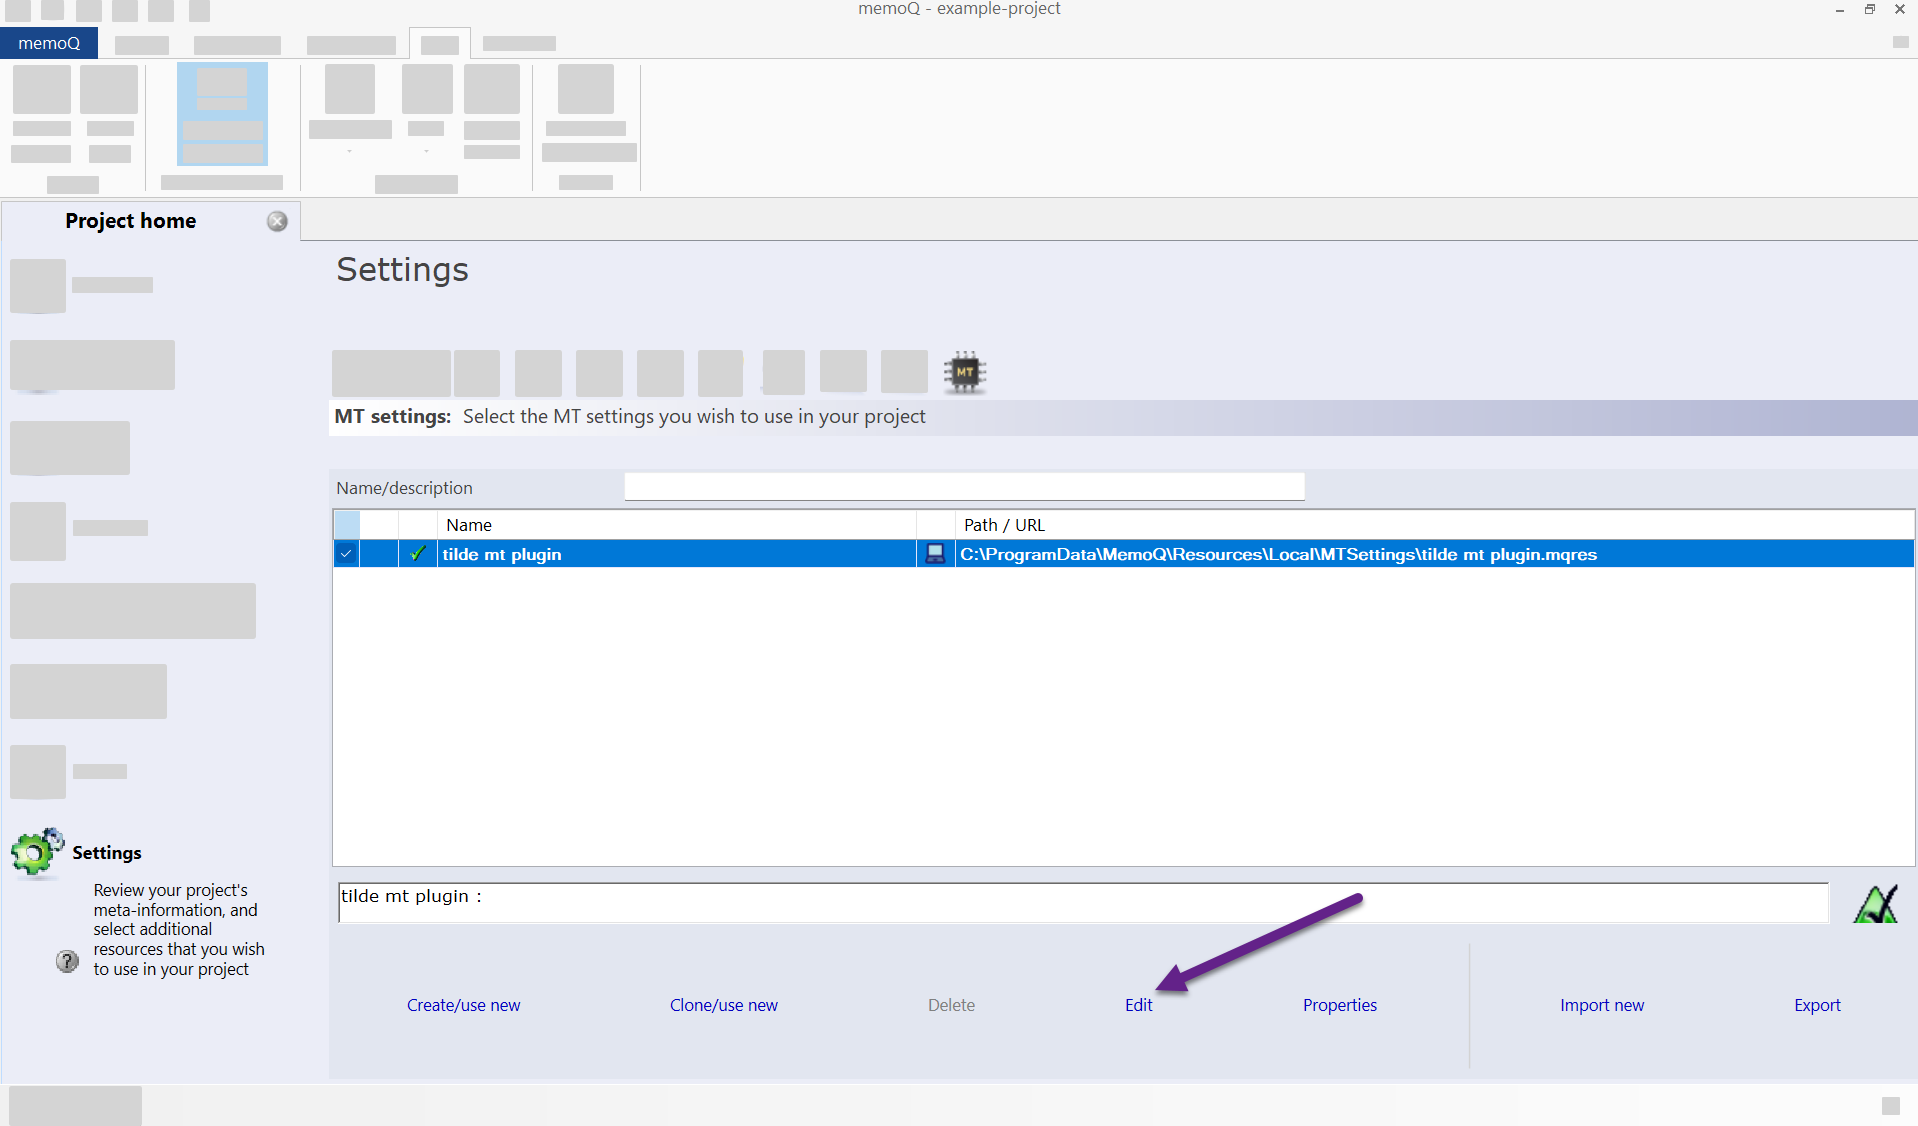Minimize the memoQ window
Viewport: 1918px width, 1126px height.
[x=1839, y=9]
